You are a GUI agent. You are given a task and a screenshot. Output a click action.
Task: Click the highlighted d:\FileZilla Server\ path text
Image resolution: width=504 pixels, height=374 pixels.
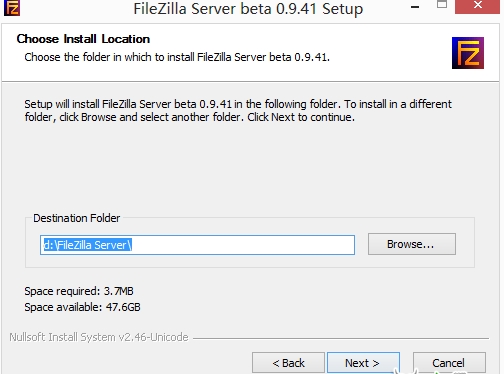point(88,245)
